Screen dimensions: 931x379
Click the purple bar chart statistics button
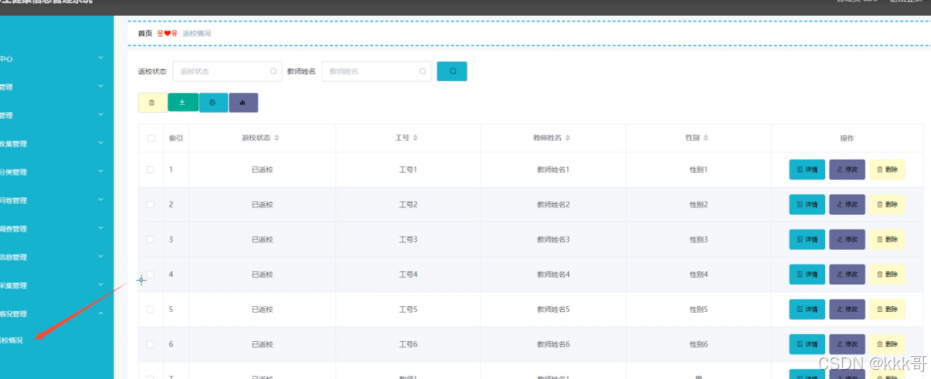[243, 102]
